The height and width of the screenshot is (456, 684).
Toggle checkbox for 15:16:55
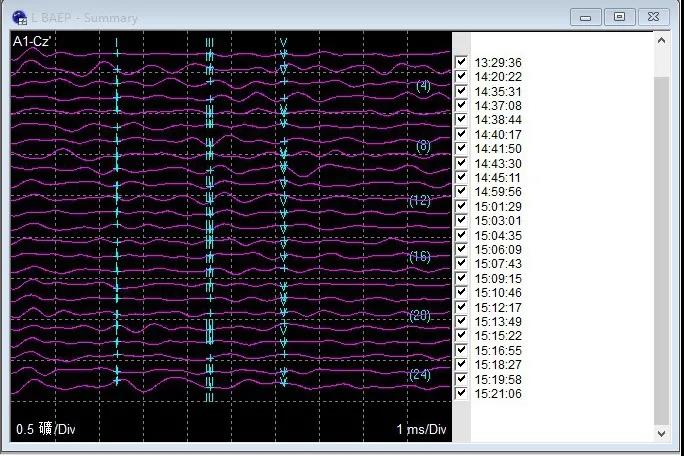(461, 350)
